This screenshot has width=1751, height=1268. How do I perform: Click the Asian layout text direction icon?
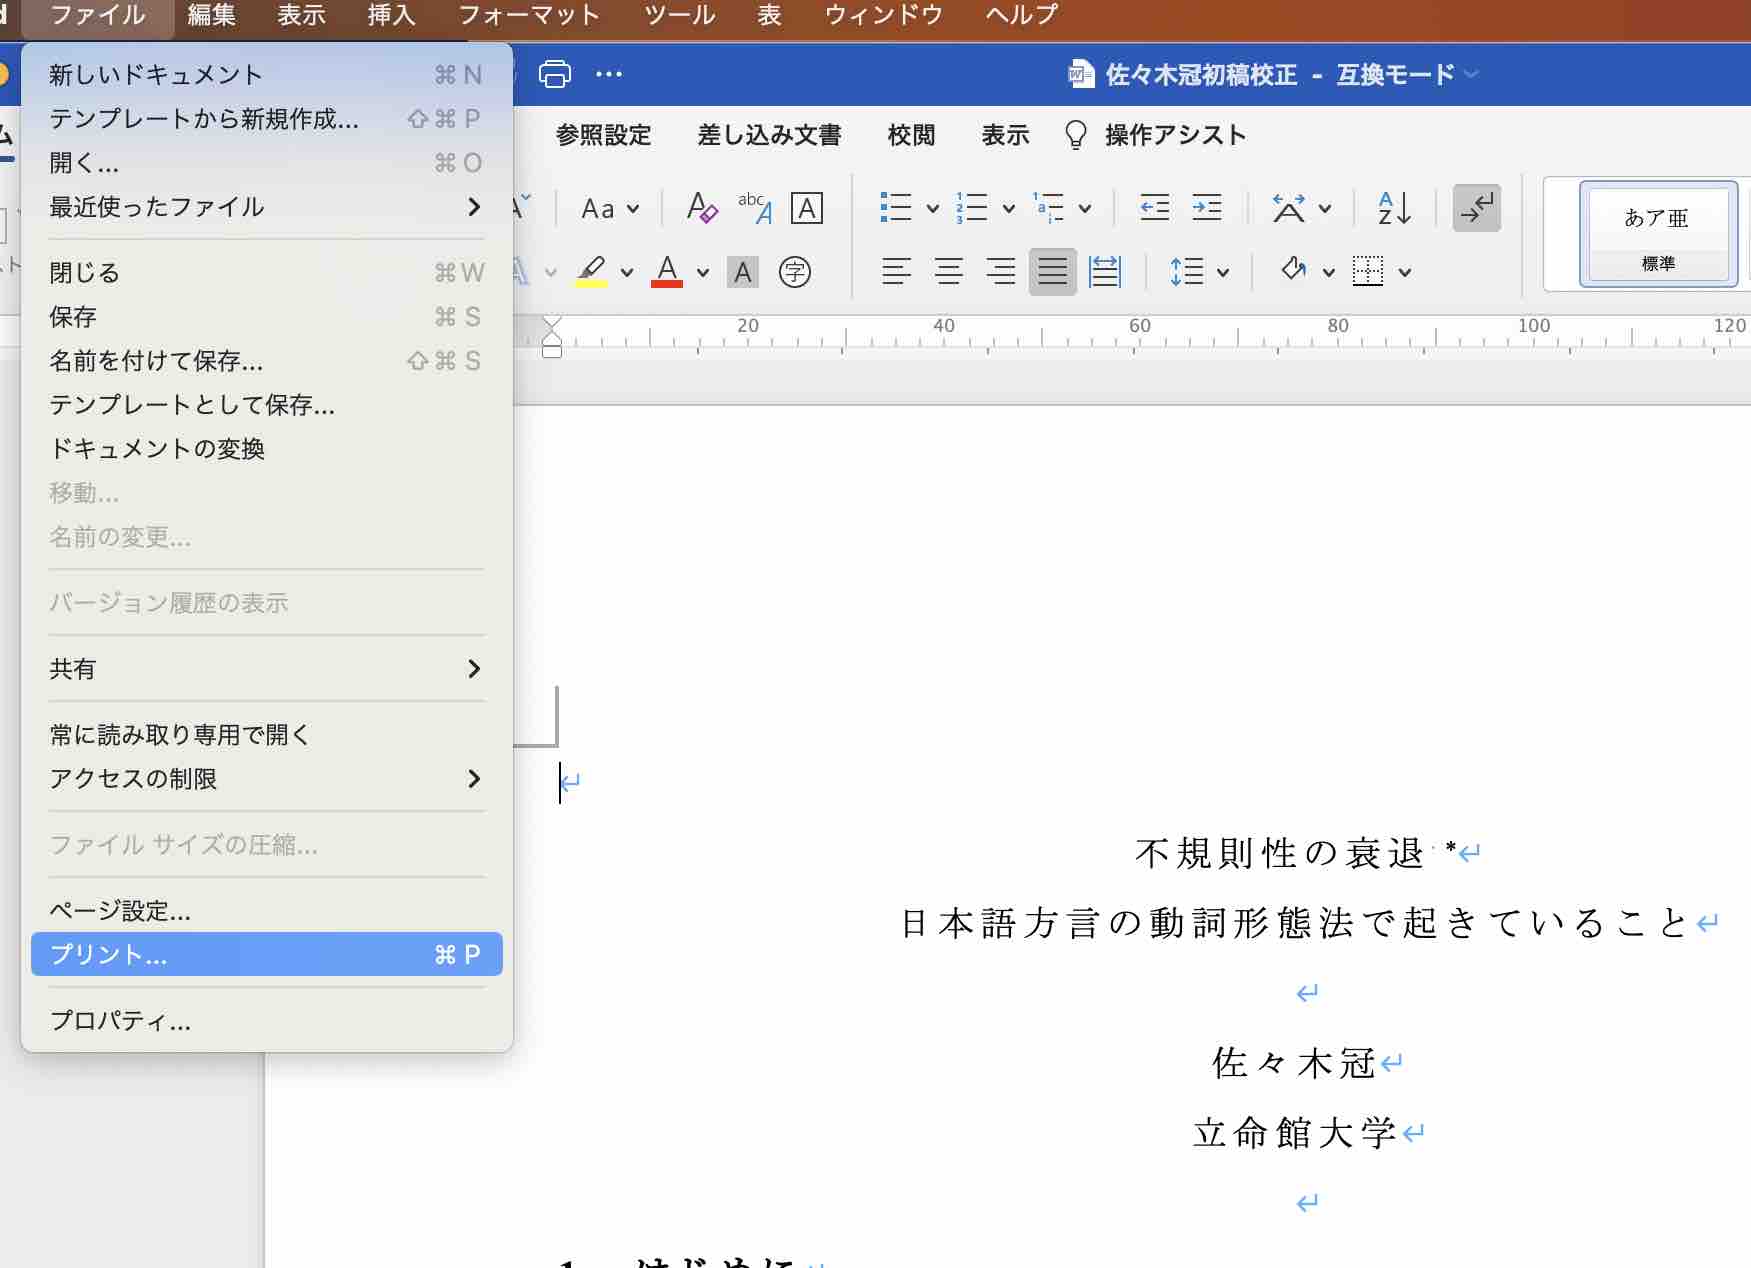(x=1288, y=208)
